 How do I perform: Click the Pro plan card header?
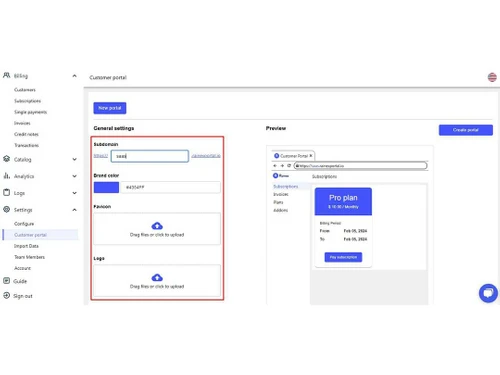pyautogui.click(x=343, y=201)
